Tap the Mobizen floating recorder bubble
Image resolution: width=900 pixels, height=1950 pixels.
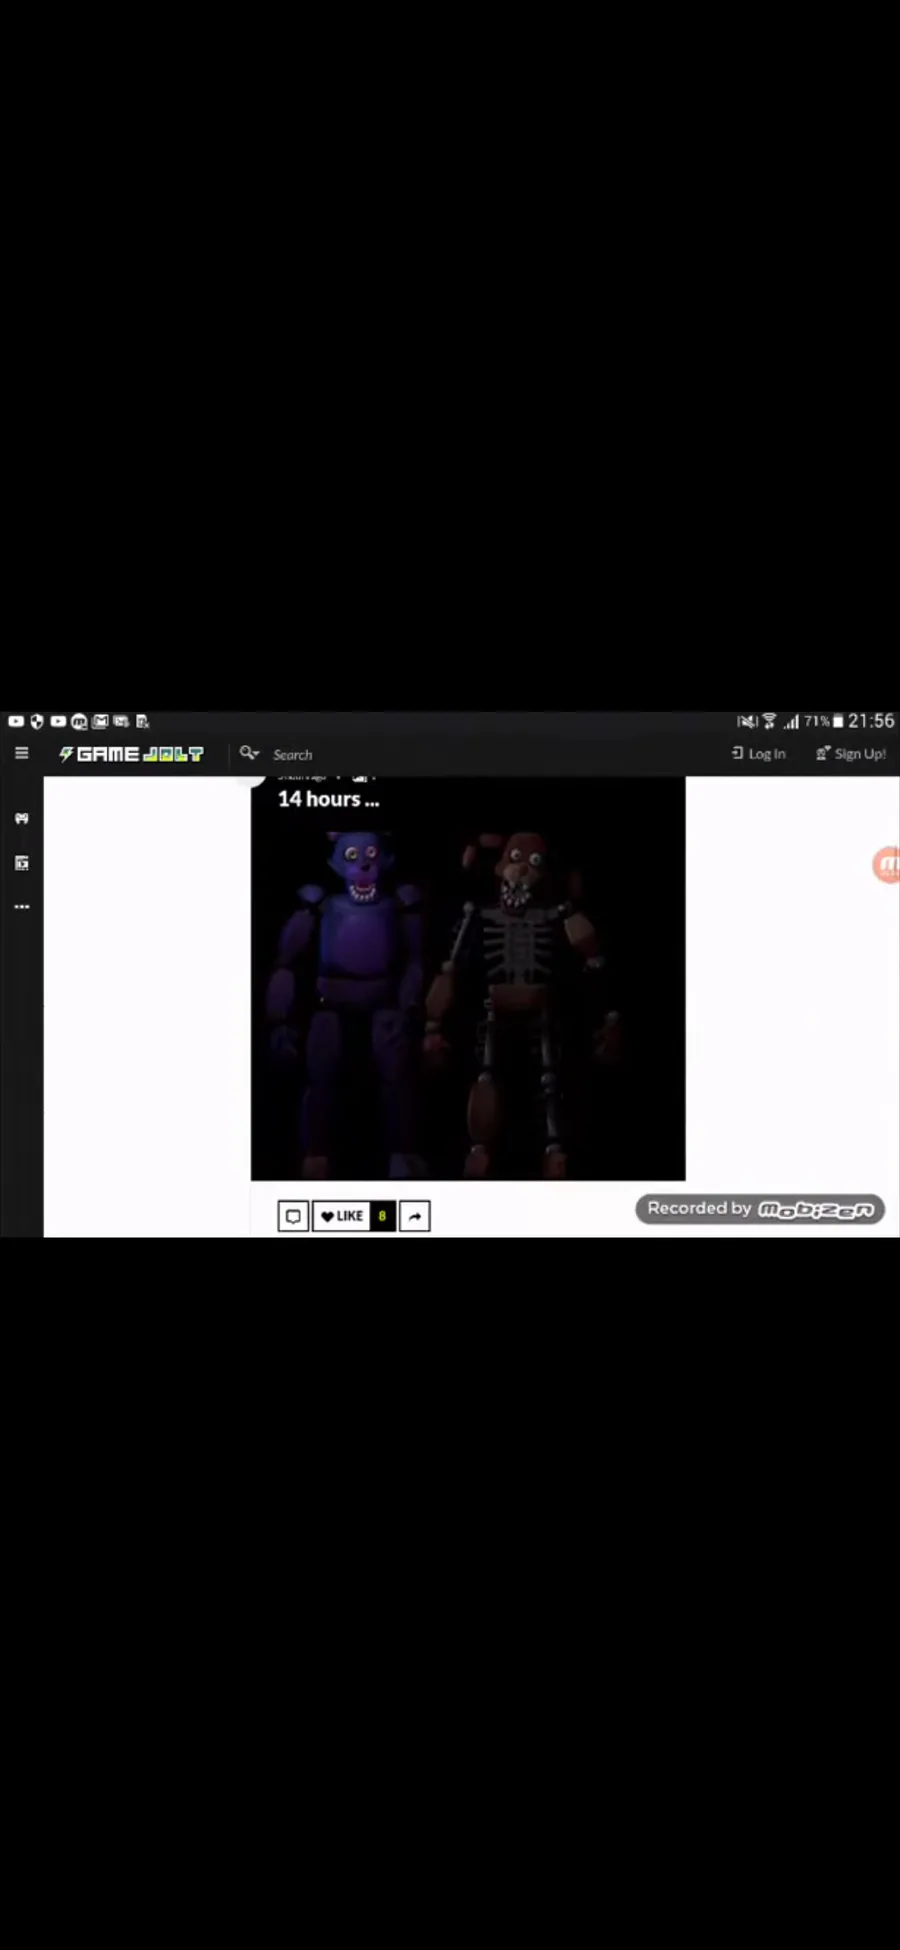click(887, 865)
